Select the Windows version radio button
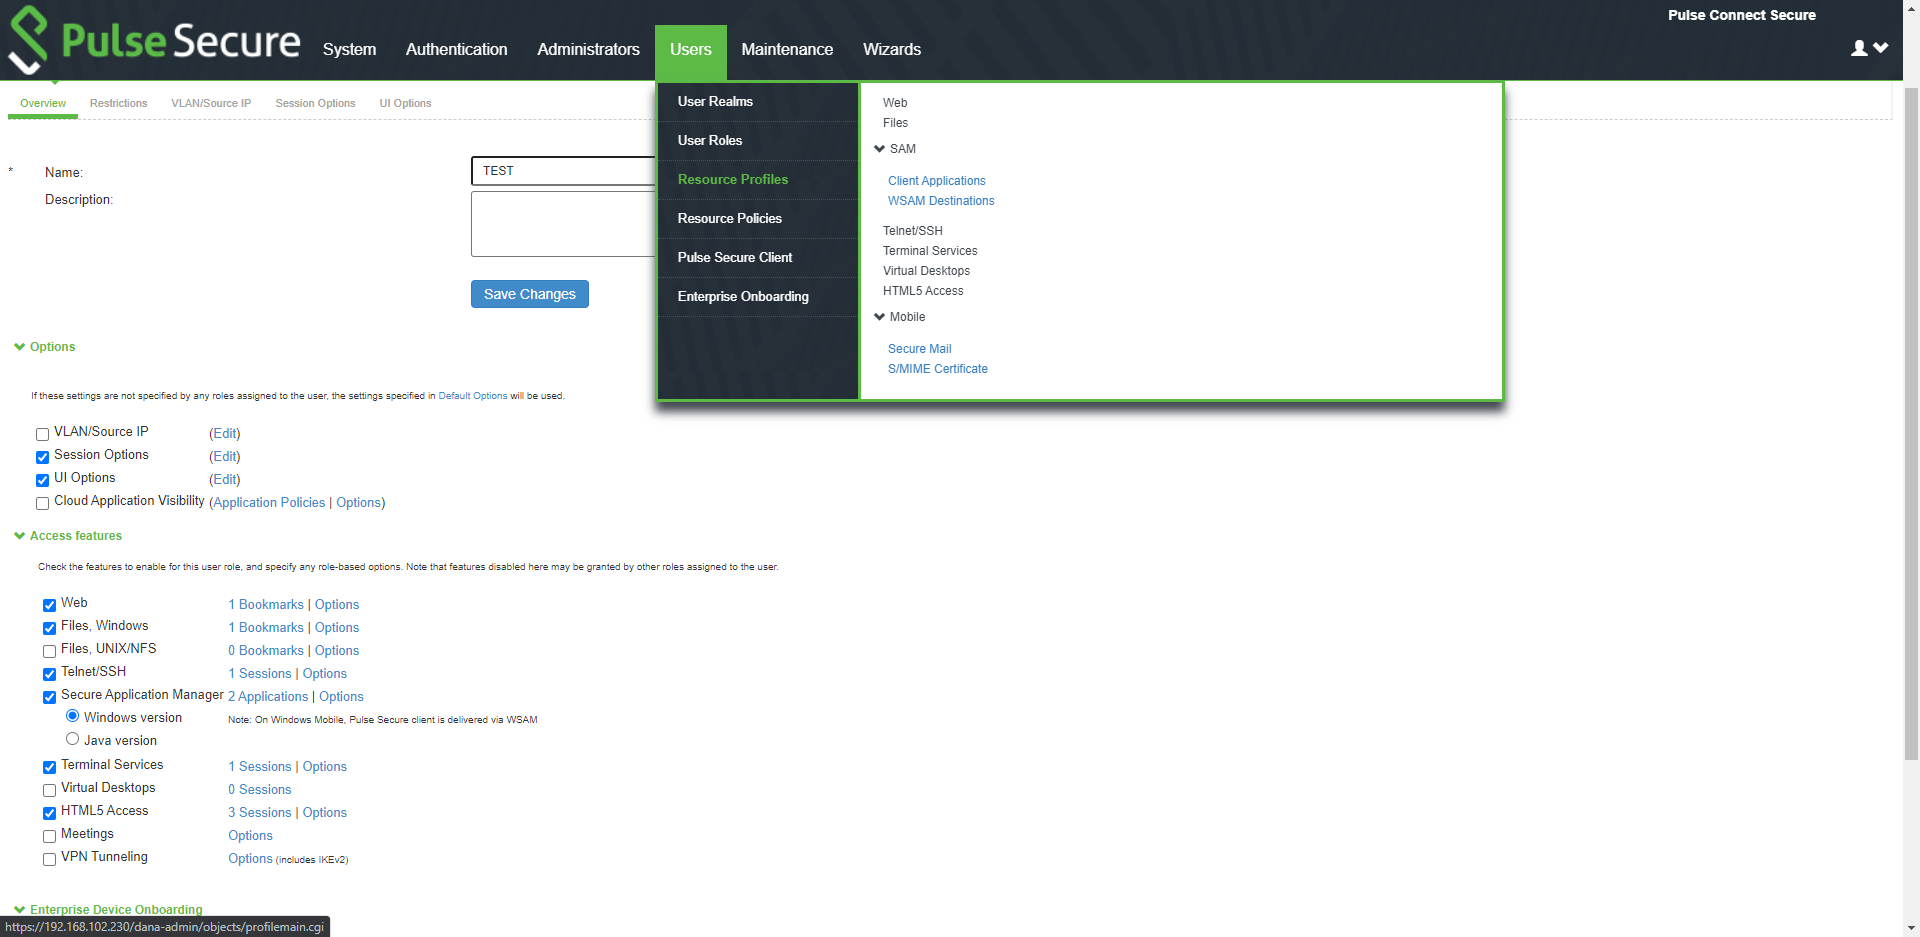Viewport: 1920px width, 937px height. [72, 716]
